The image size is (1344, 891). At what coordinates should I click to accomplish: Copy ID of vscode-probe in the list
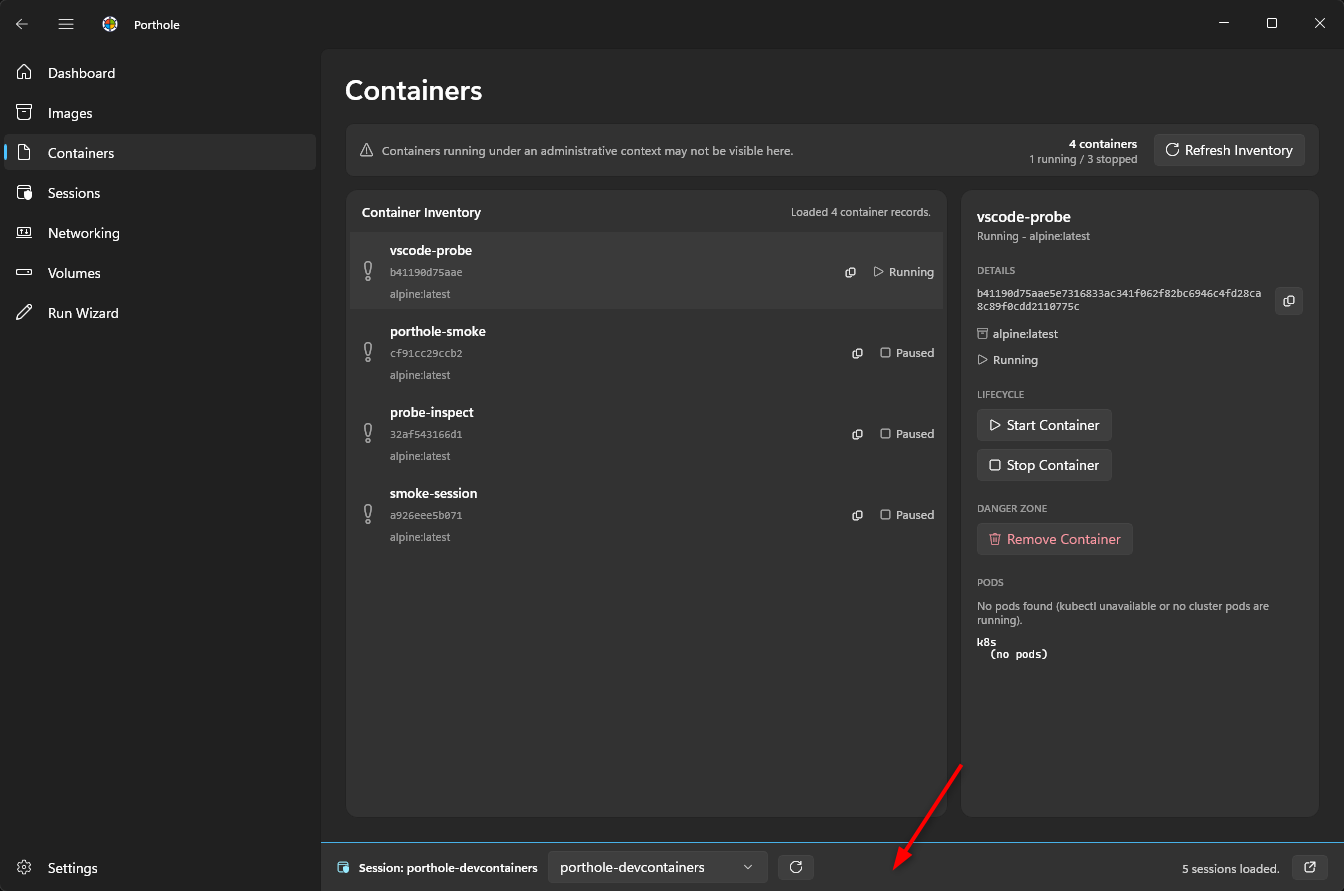(851, 272)
